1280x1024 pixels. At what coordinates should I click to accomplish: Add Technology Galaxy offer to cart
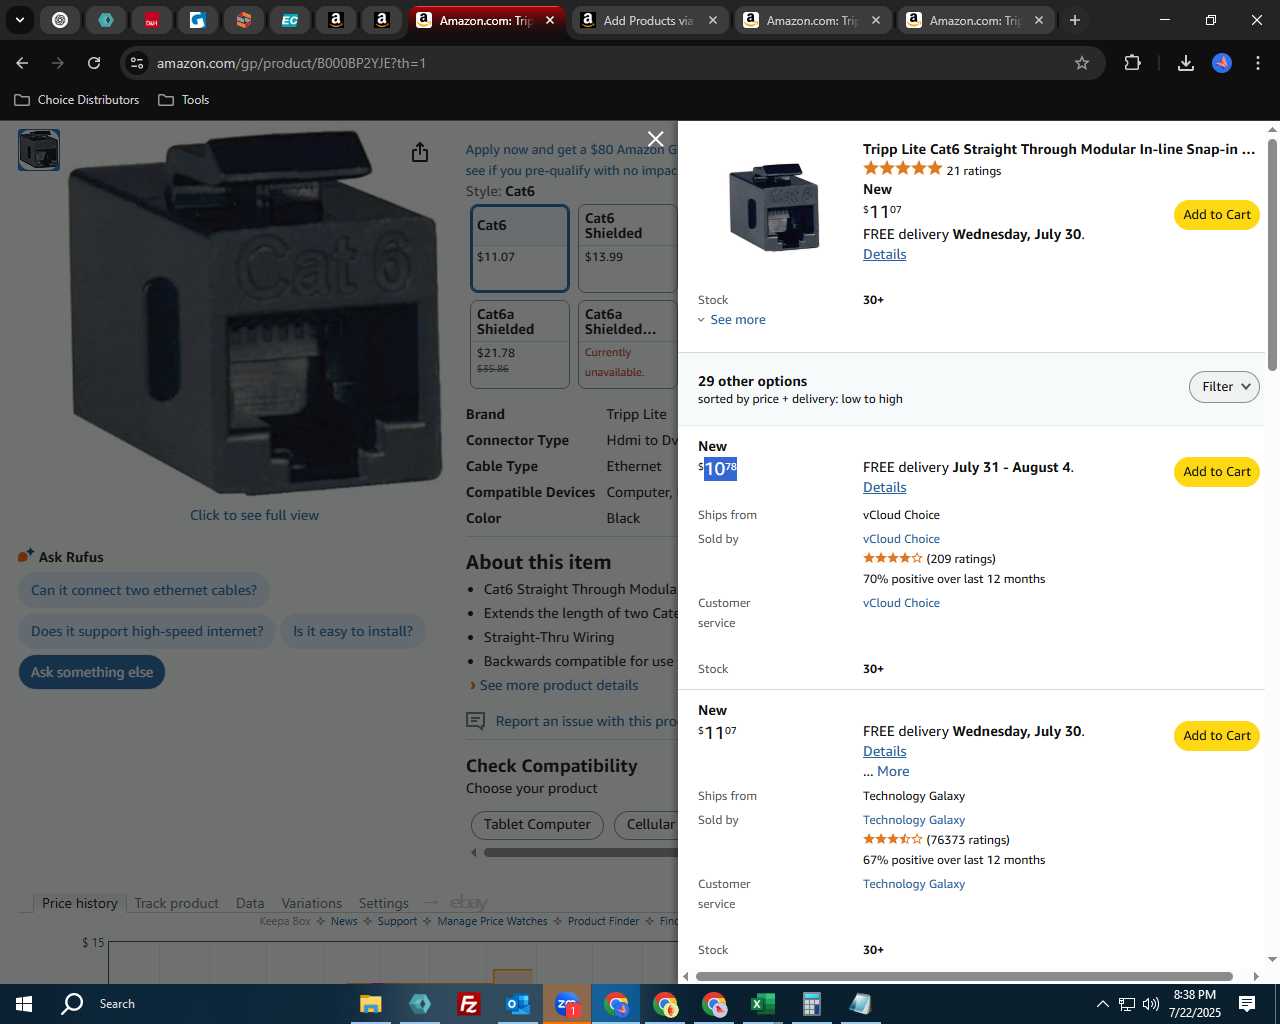(x=1217, y=736)
